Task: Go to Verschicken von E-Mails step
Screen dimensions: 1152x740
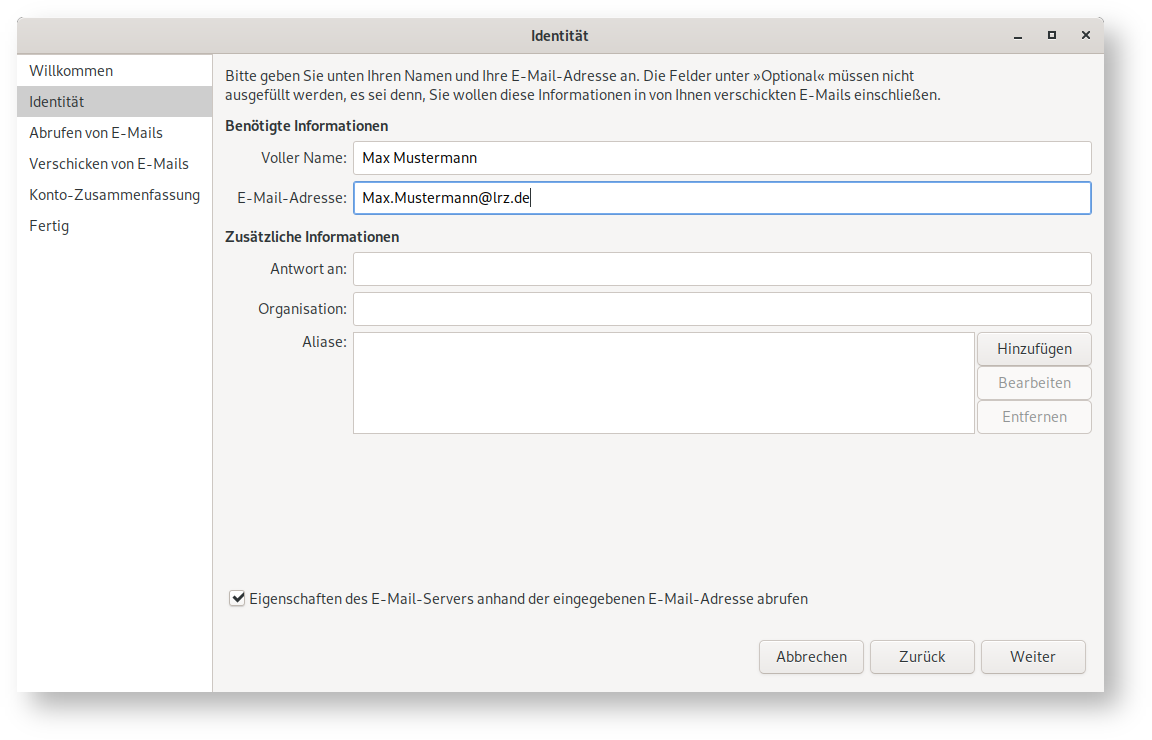Action: (x=109, y=164)
